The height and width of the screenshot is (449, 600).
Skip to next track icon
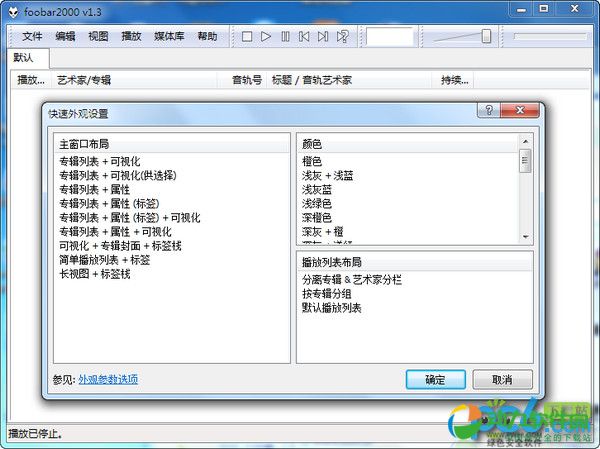[x=323, y=37]
